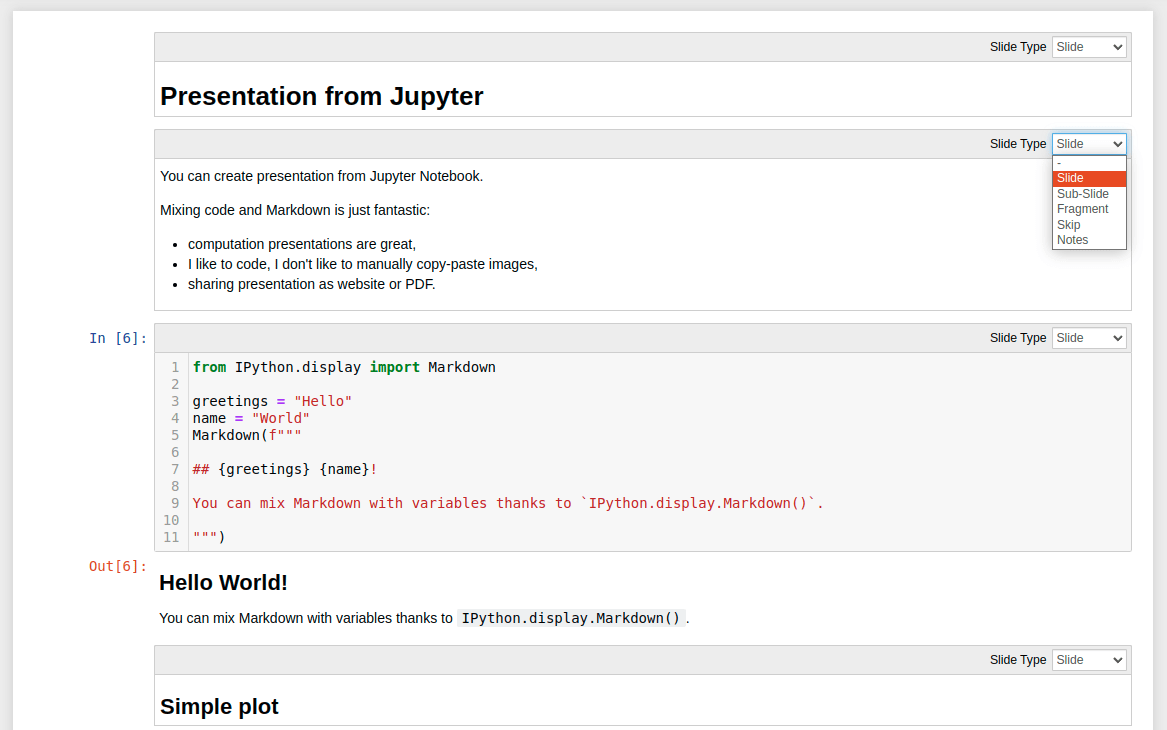
Task: Select "Fragment" from the open dropdown
Action: coord(1083,208)
